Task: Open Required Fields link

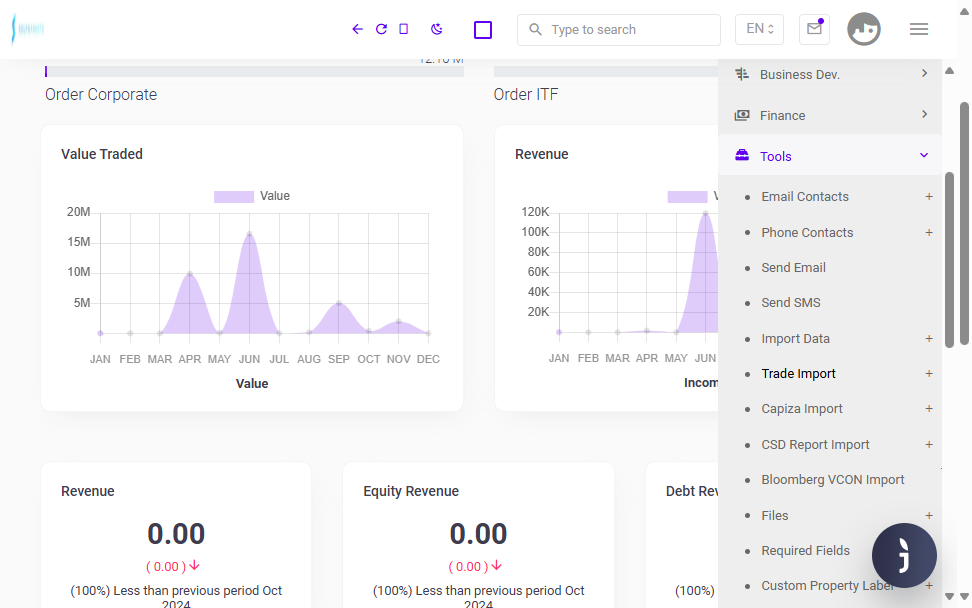Action: pyautogui.click(x=805, y=550)
